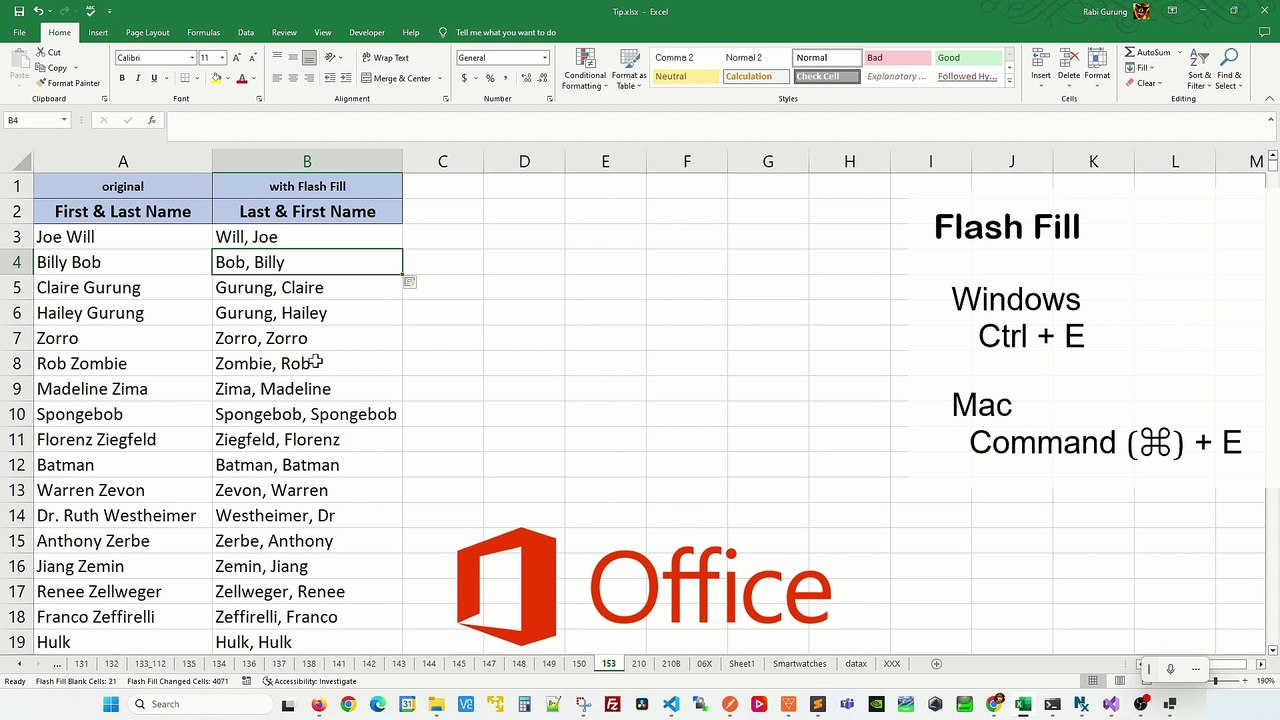Open the Orientation text-angle icon

click(331, 57)
